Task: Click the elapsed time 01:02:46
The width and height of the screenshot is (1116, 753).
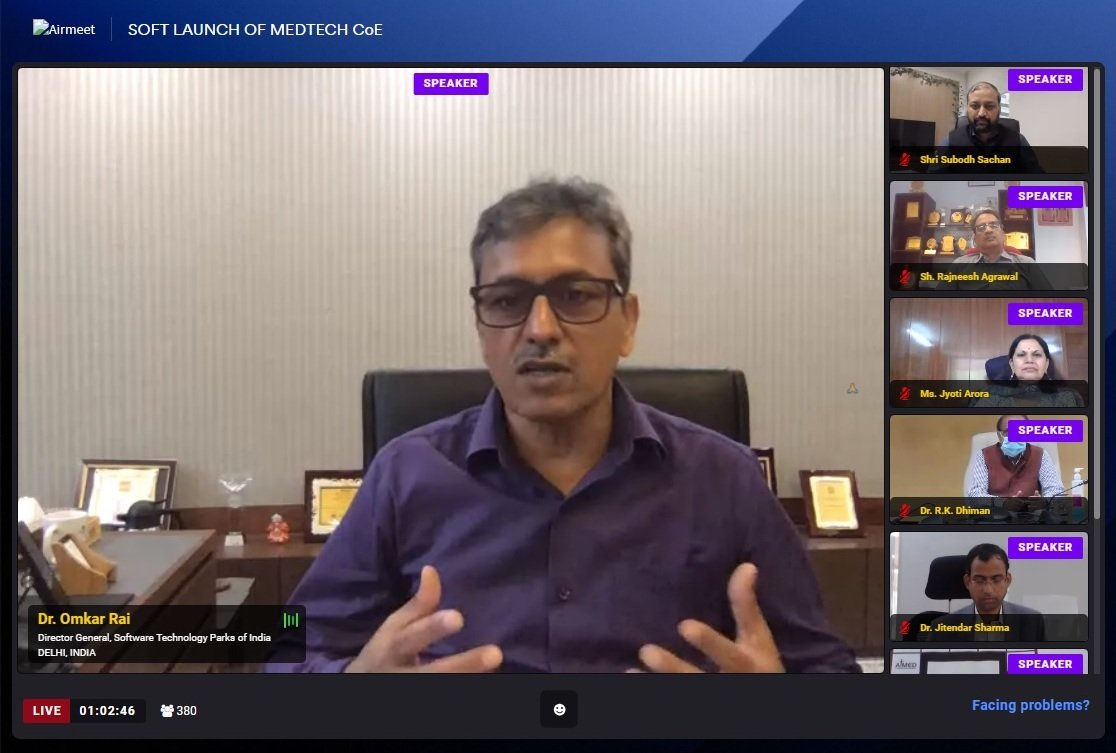Action: click(107, 710)
